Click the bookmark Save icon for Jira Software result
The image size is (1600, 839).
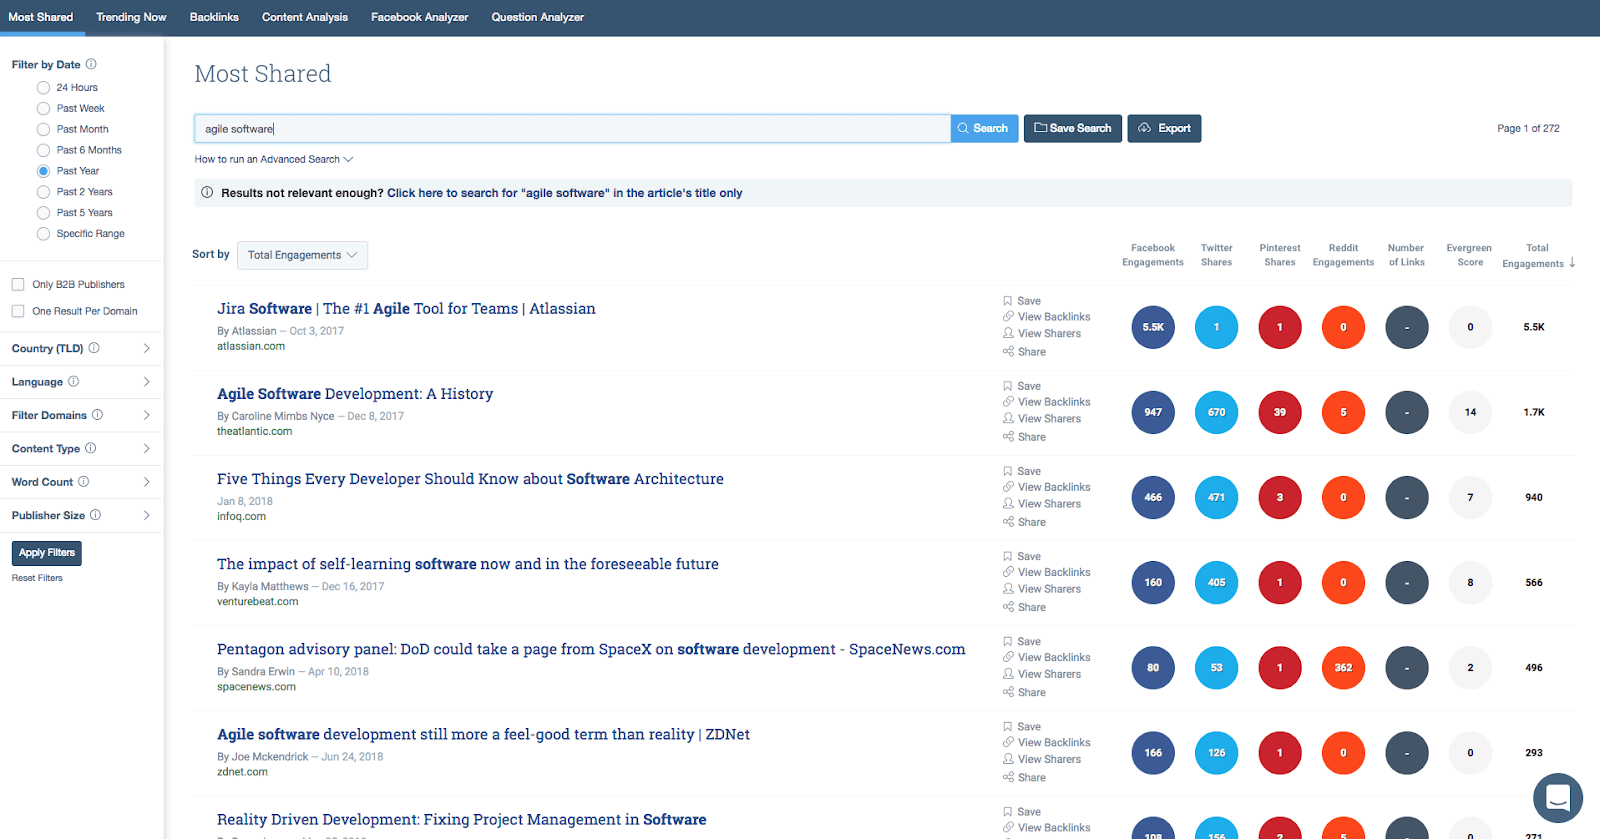[x=1008, y=301]
